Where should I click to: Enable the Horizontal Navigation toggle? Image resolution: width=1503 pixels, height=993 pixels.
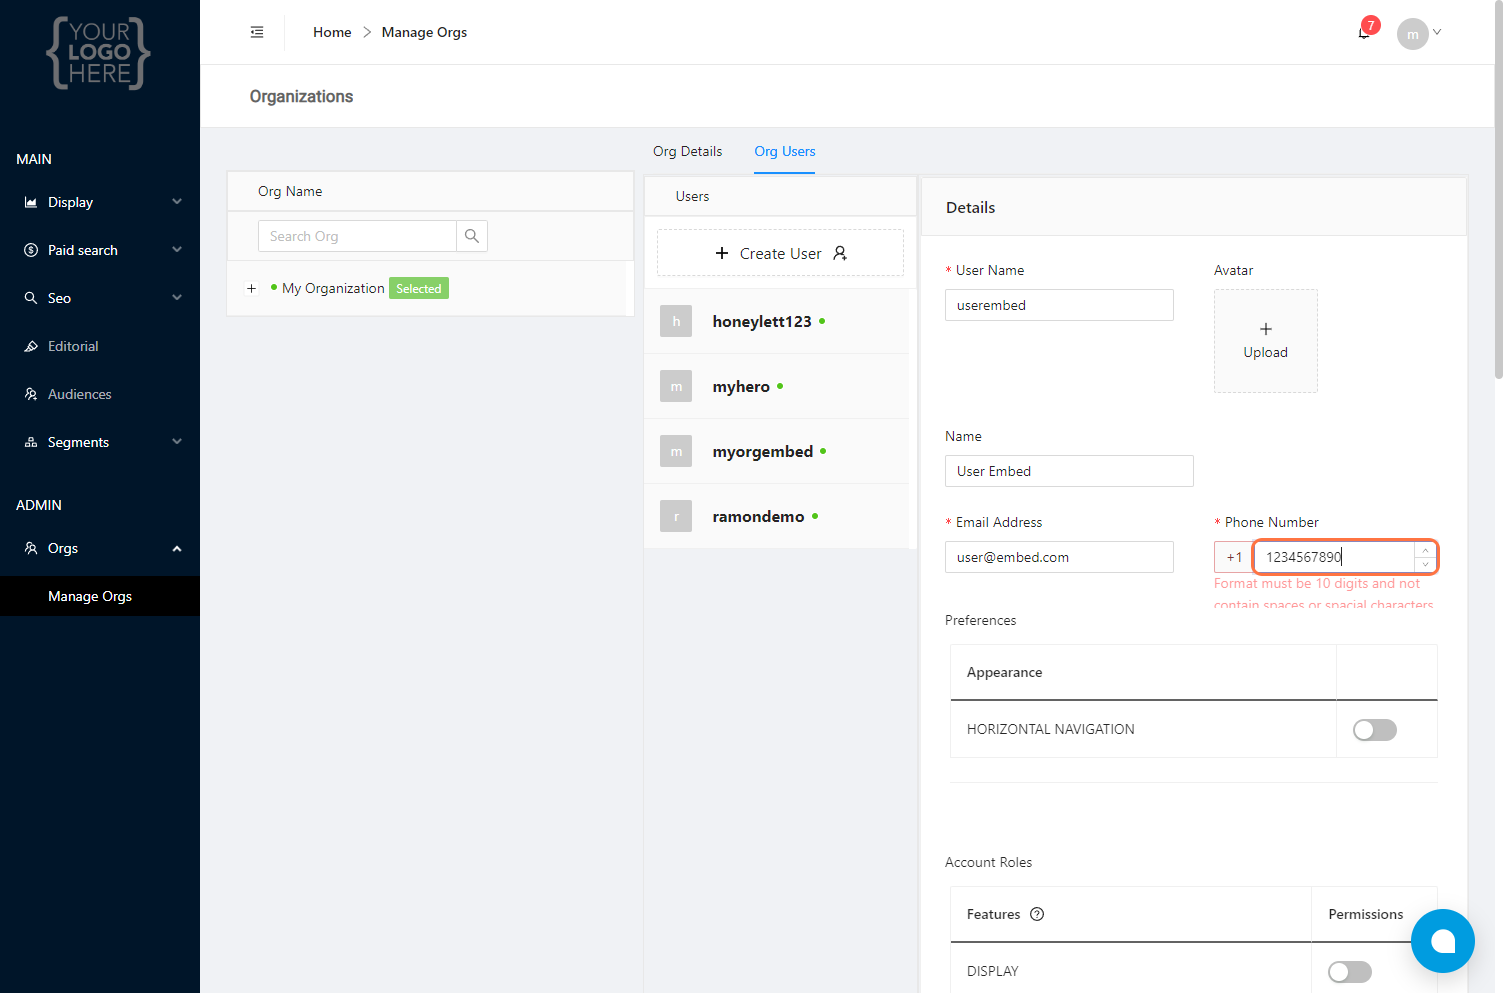click(x=1374, y=730)
